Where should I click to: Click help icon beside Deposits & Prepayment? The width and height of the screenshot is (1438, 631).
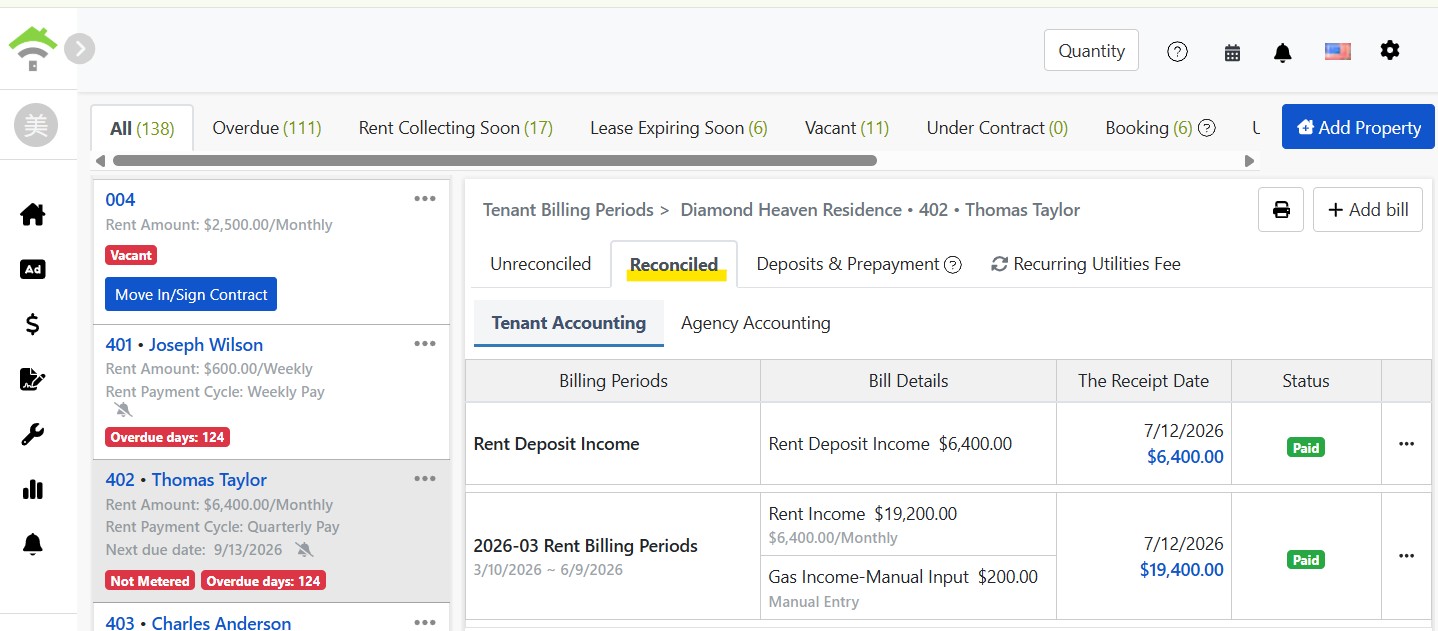pos(953,265)
